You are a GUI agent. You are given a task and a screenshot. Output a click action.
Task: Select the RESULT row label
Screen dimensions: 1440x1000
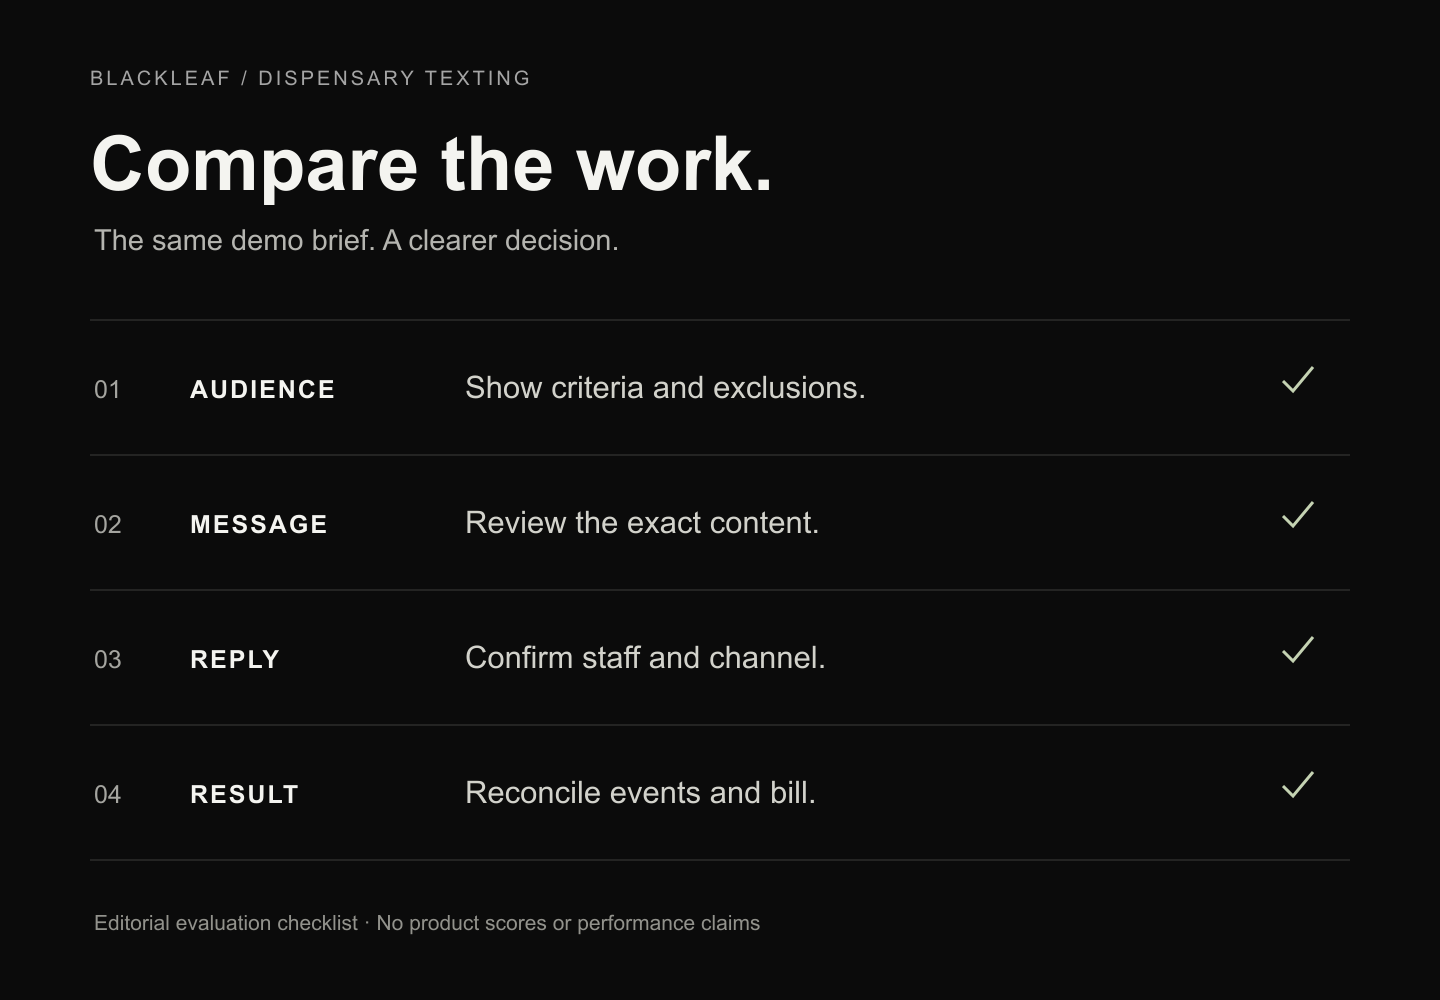245,794
